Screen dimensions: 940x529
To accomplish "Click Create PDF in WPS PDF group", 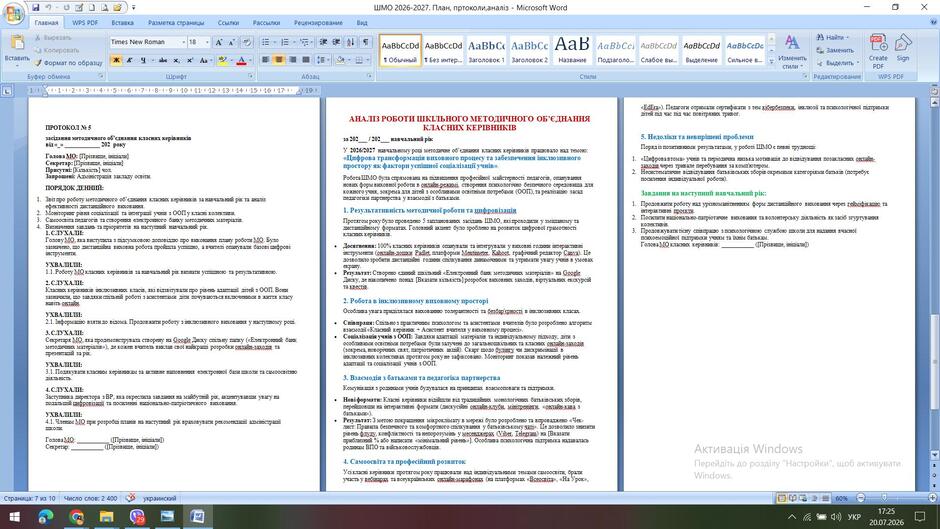I will pos(878,51).
